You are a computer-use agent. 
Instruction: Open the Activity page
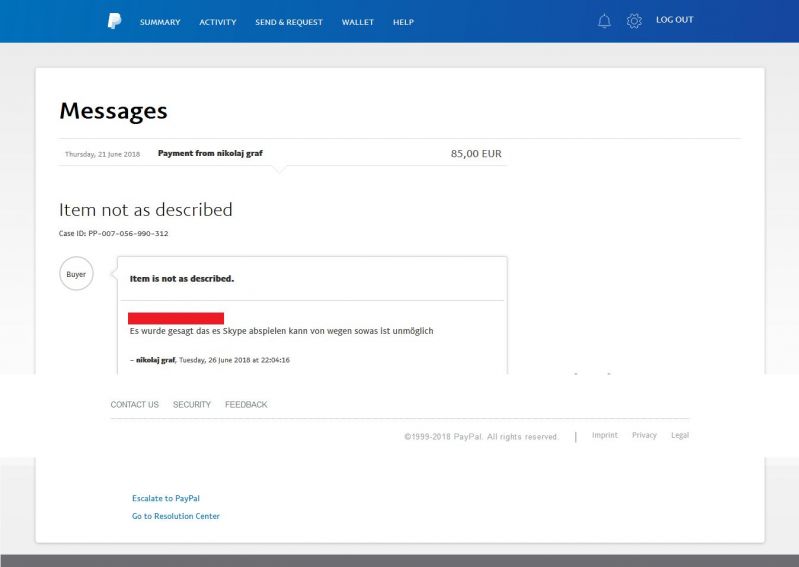218,22
